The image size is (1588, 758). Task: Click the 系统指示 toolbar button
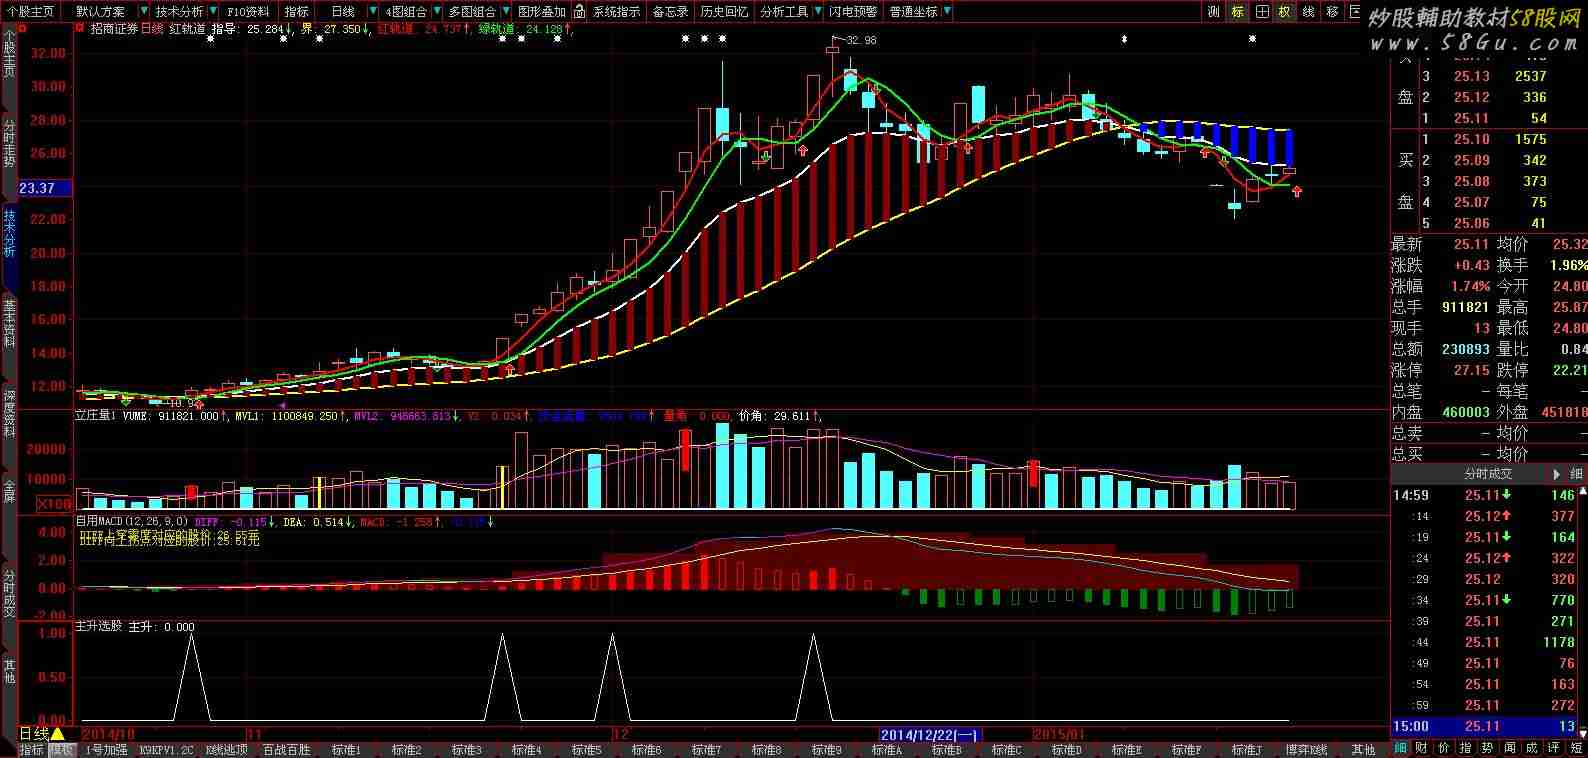pyautogui.click(x=616, y=12)
